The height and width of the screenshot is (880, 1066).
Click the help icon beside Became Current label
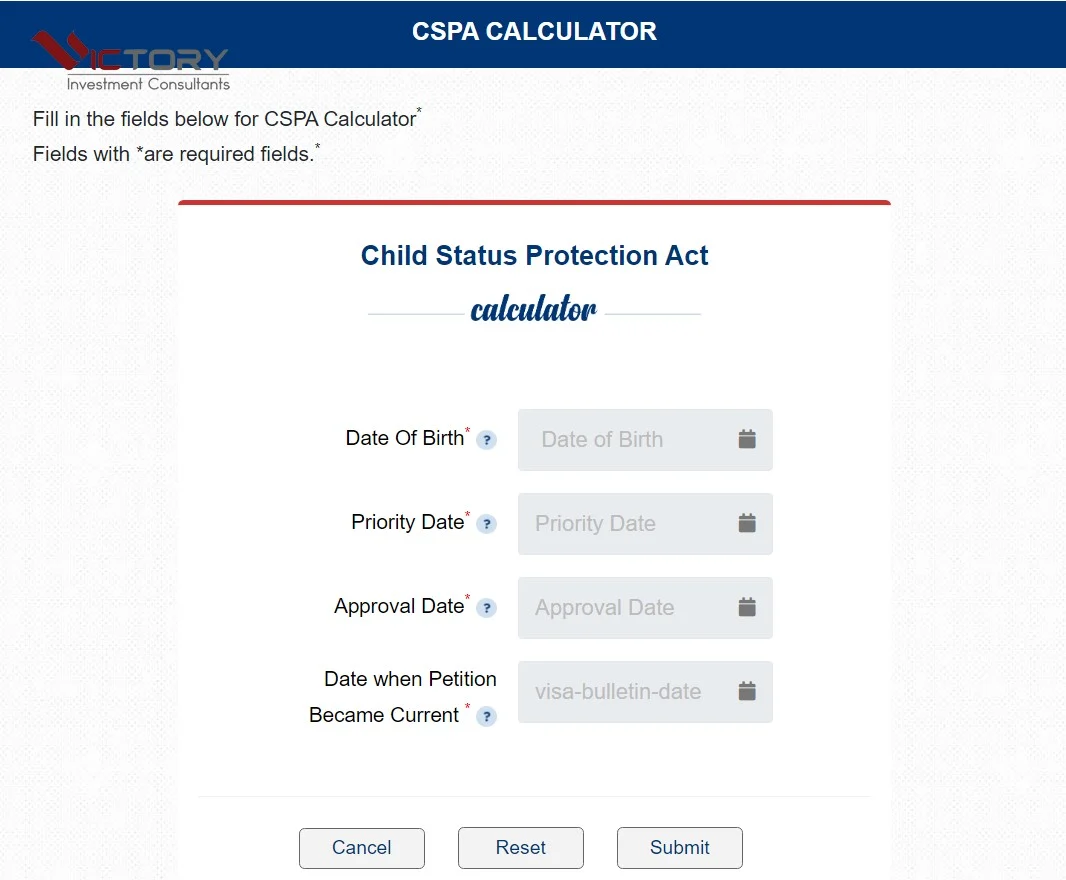tap(486, 716)
